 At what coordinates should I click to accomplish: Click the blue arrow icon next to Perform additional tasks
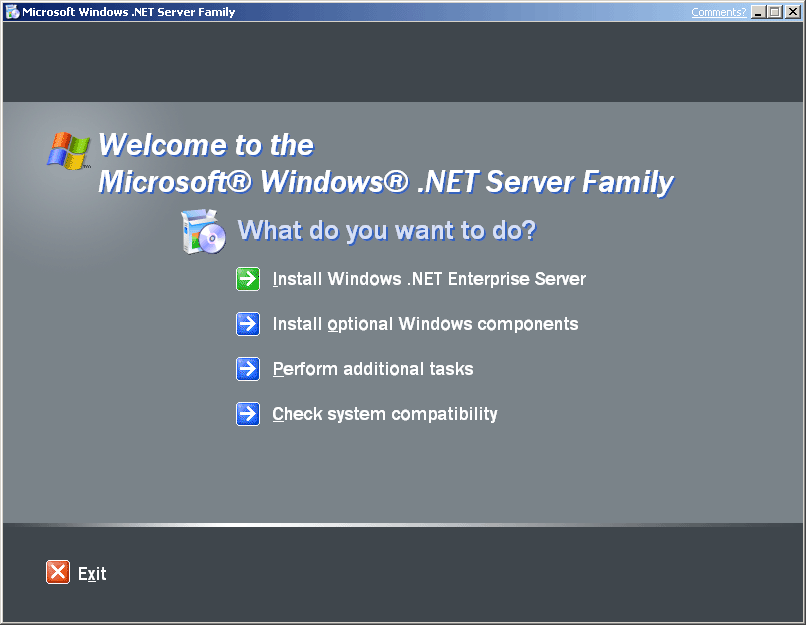point(248,369)
